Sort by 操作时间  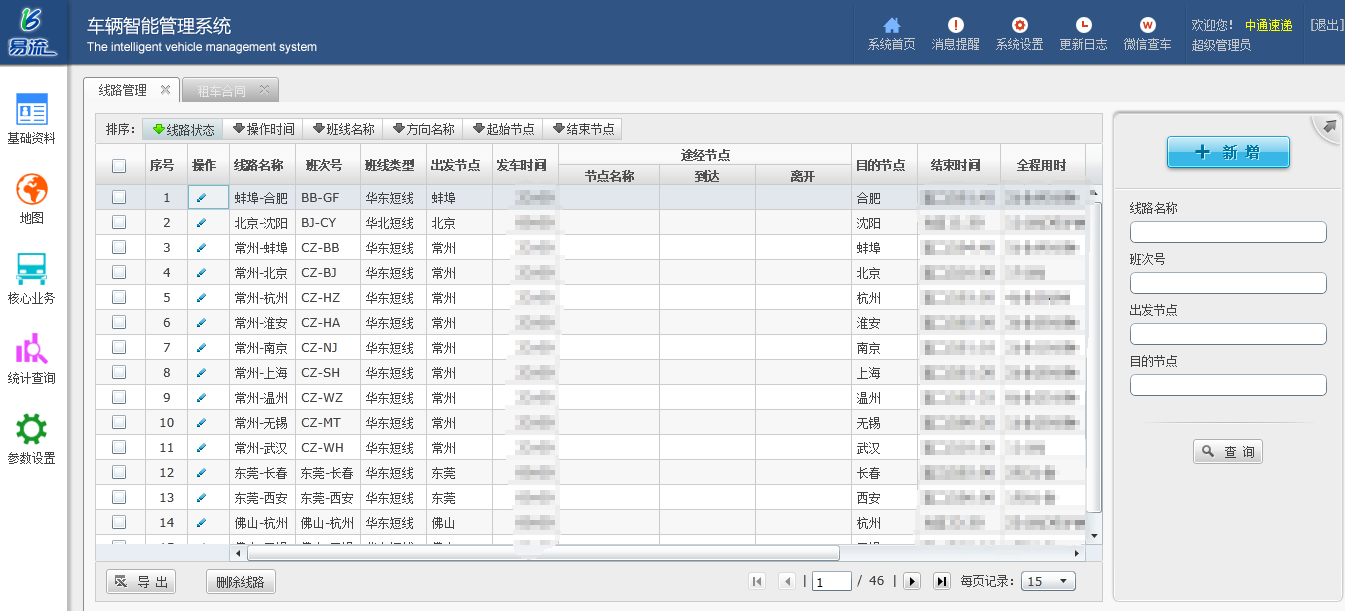(263, 129)
